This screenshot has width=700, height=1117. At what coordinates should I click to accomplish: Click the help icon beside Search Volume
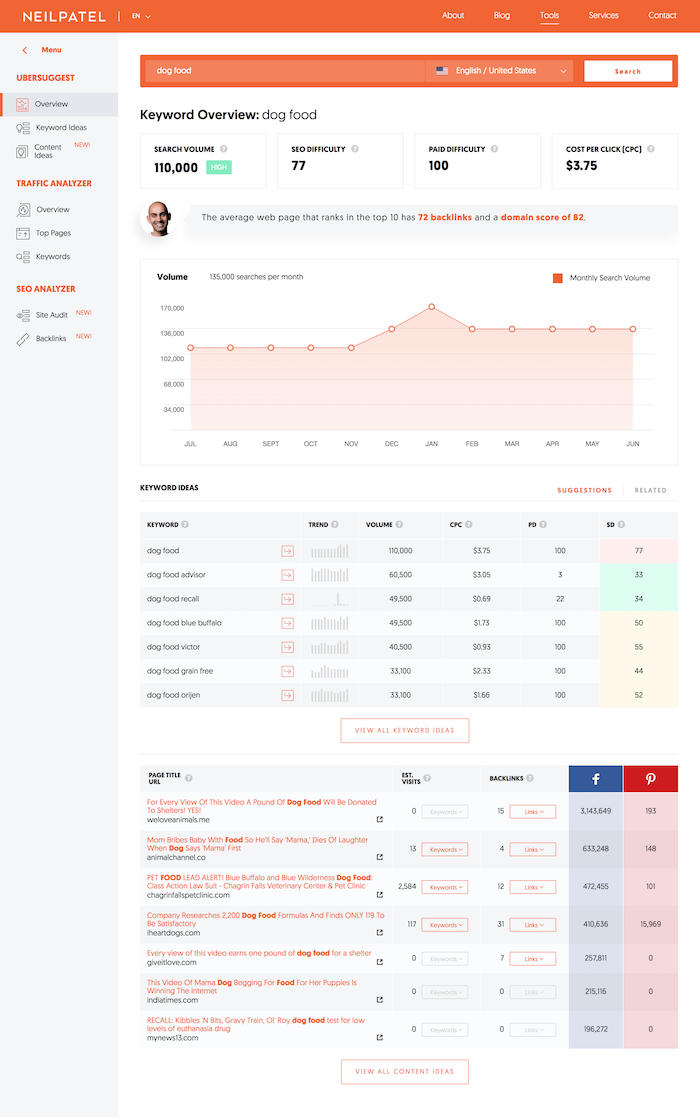click(x=223, y=149)
